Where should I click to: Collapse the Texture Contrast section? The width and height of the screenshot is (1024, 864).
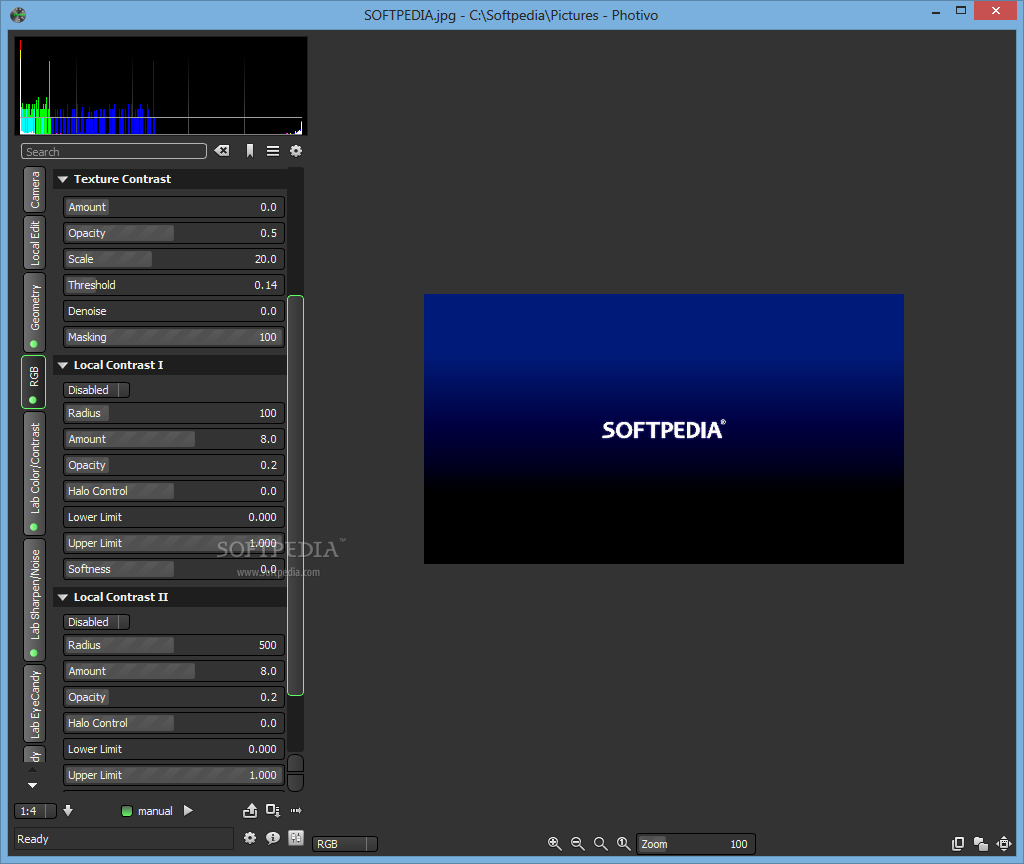63,179
